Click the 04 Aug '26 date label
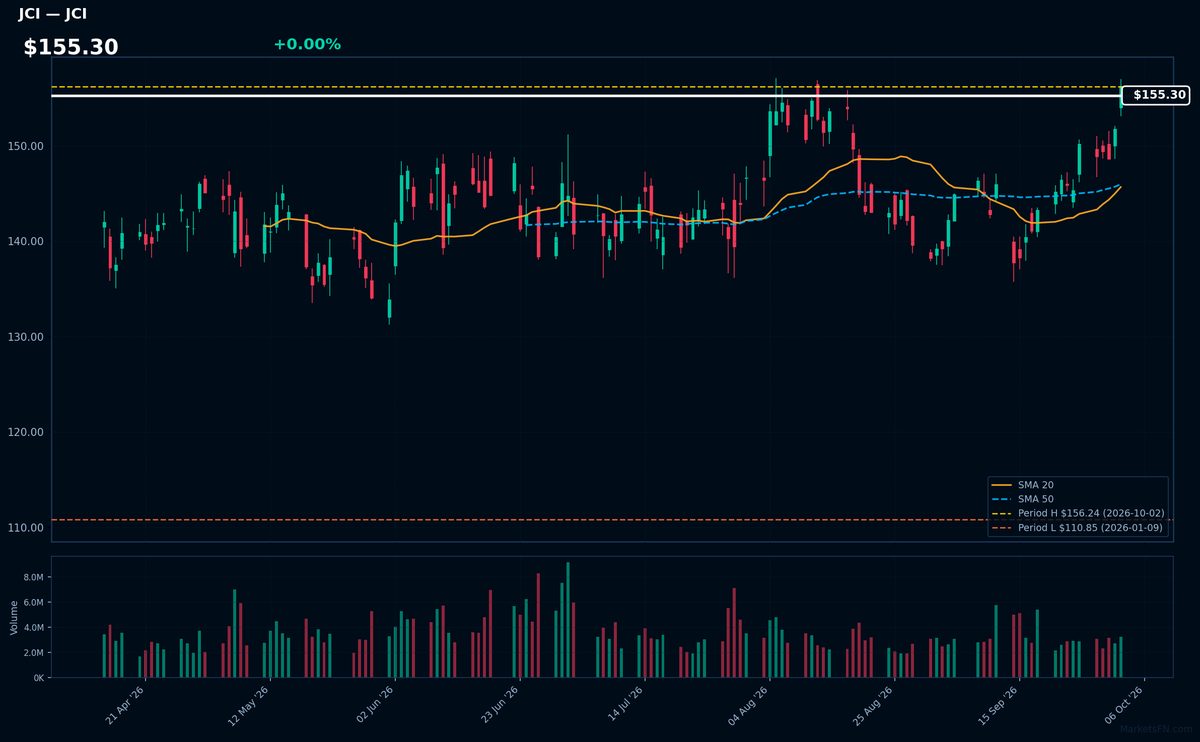This screenshot has height=742, width=1200. pos(748,705)
